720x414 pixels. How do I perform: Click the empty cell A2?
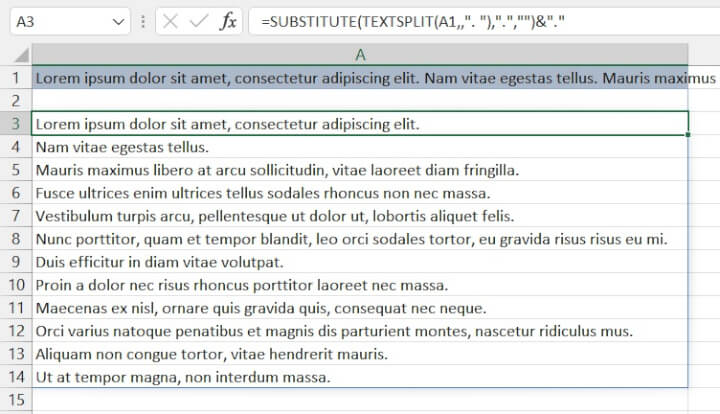[360, 101]
